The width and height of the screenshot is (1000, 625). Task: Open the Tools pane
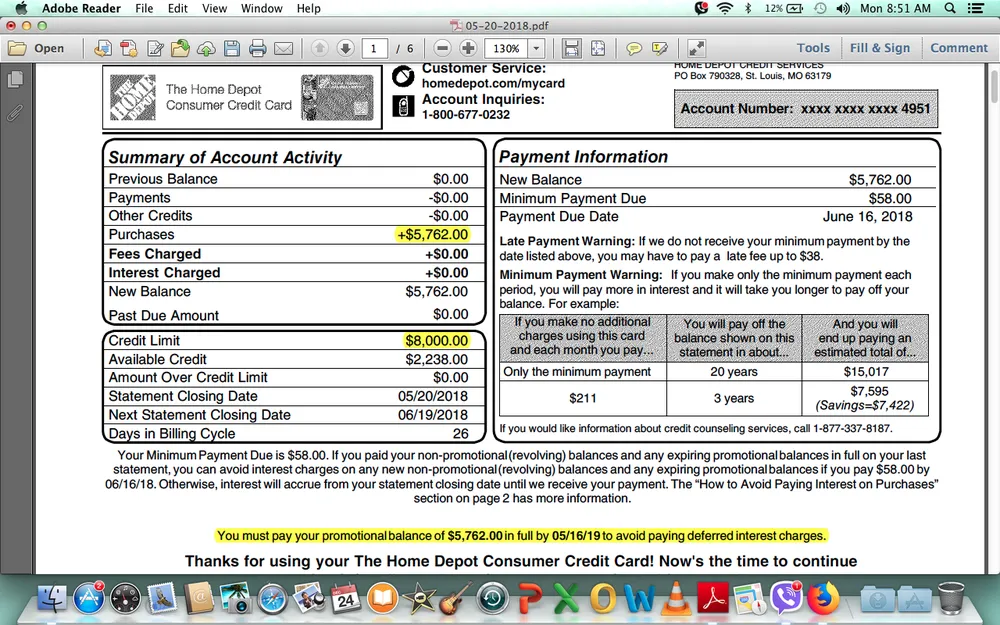813,48
